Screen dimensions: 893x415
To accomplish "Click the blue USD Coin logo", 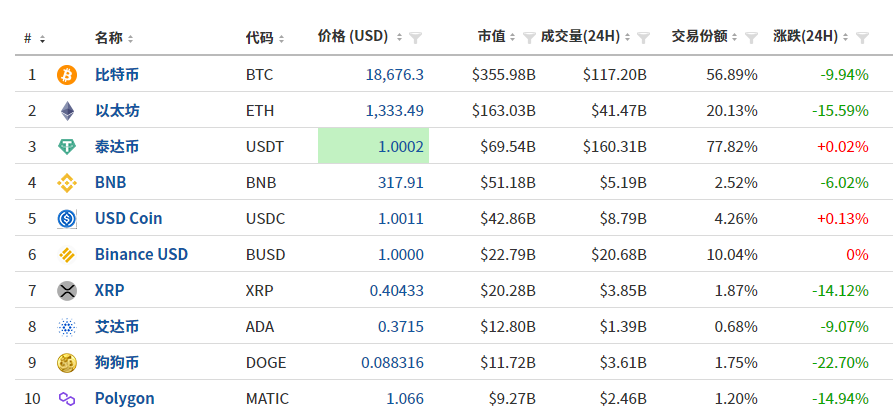I will pyautogui.click(x=67, y=219).
